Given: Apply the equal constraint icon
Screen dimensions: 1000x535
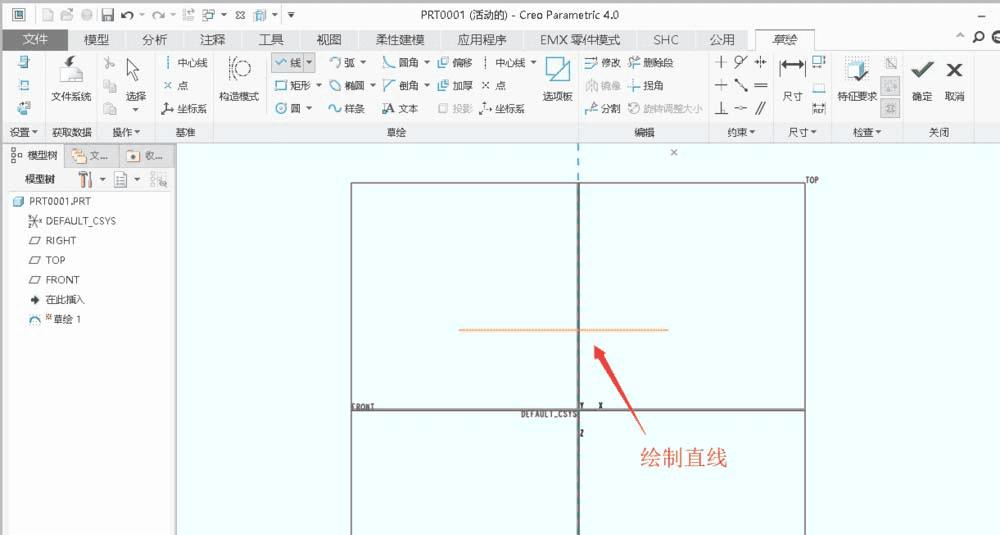Looking at the screenshot, I should (760, 85).
